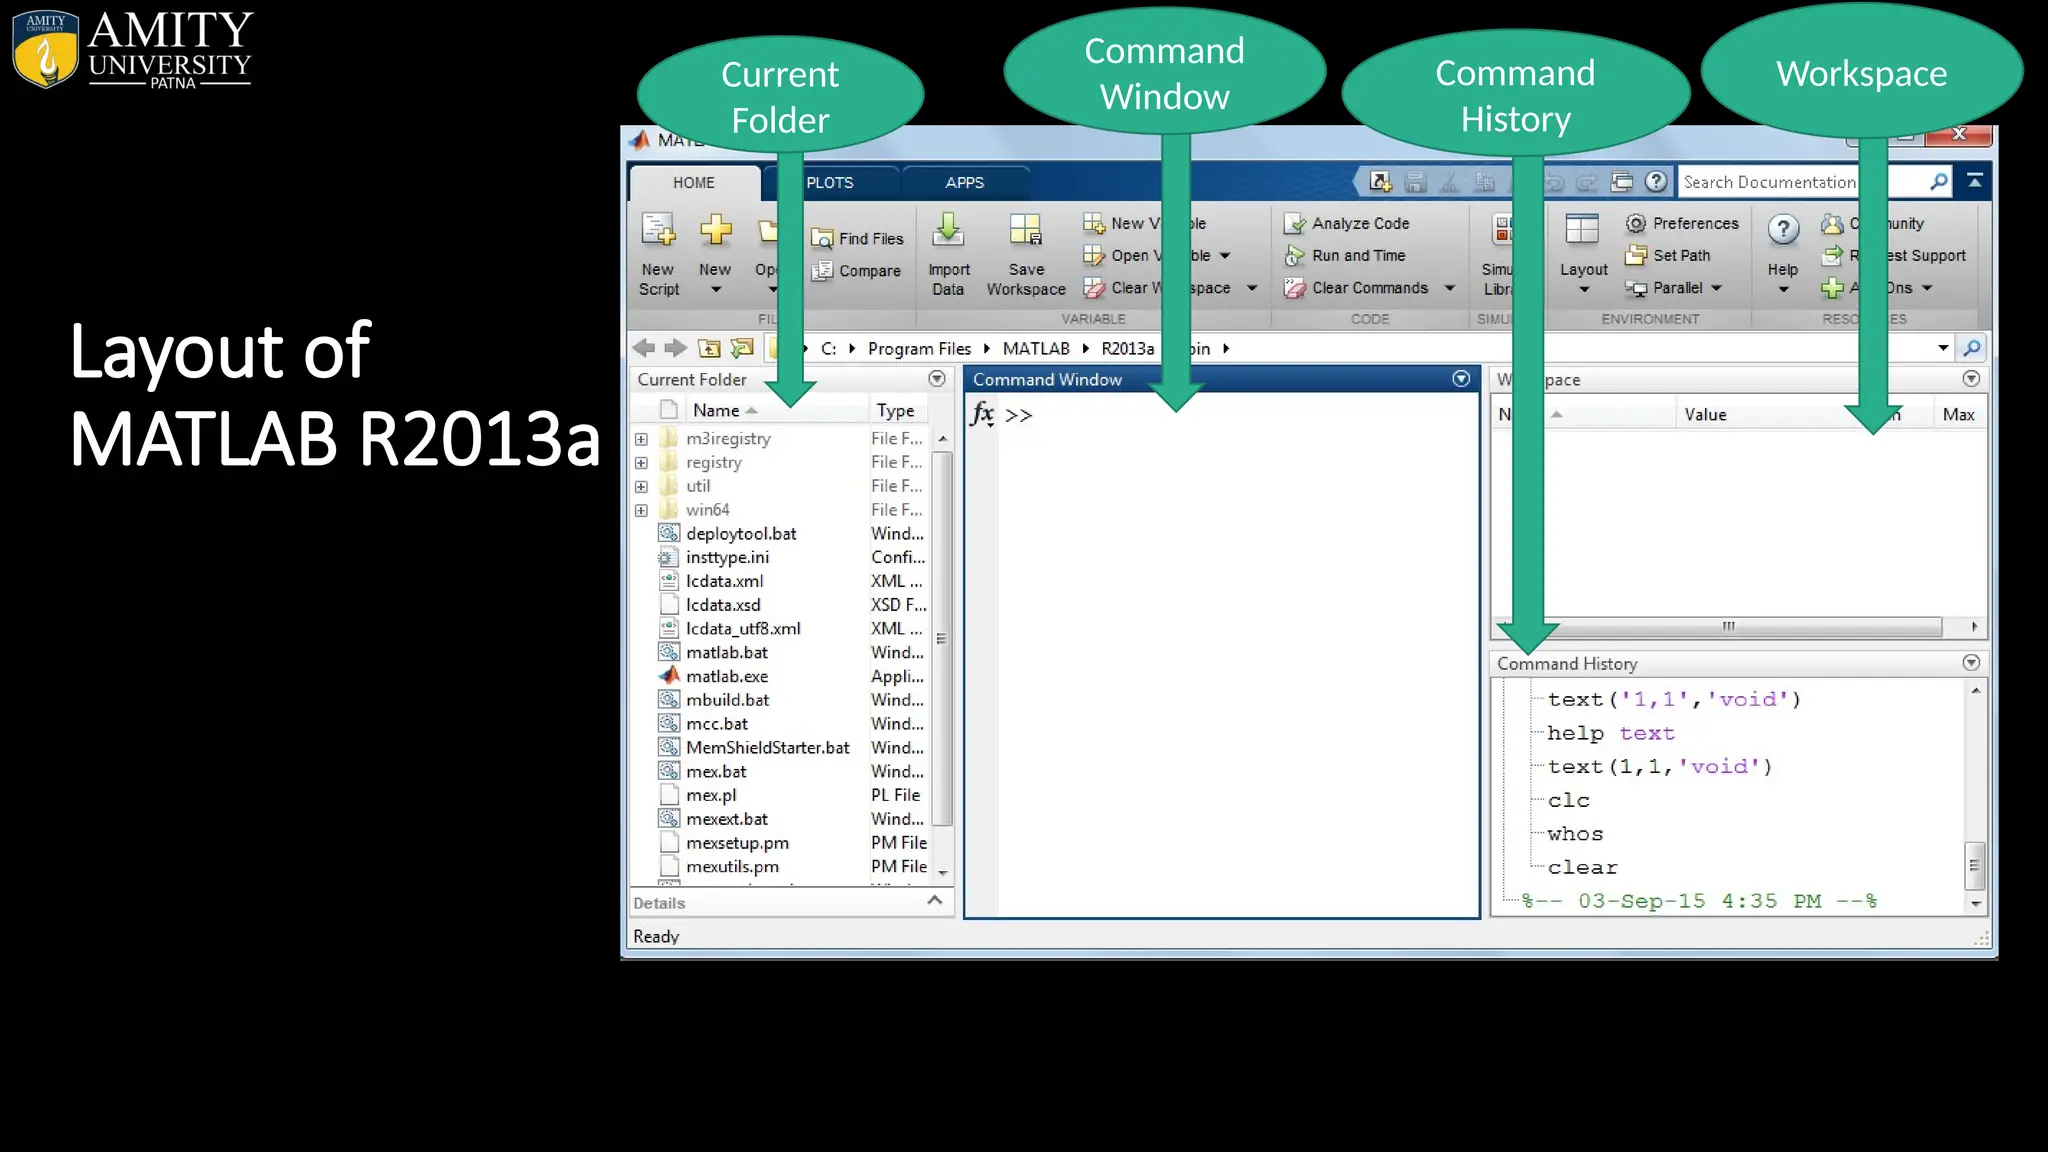
Task: Click Program Files in path bar
Action: 919,348
